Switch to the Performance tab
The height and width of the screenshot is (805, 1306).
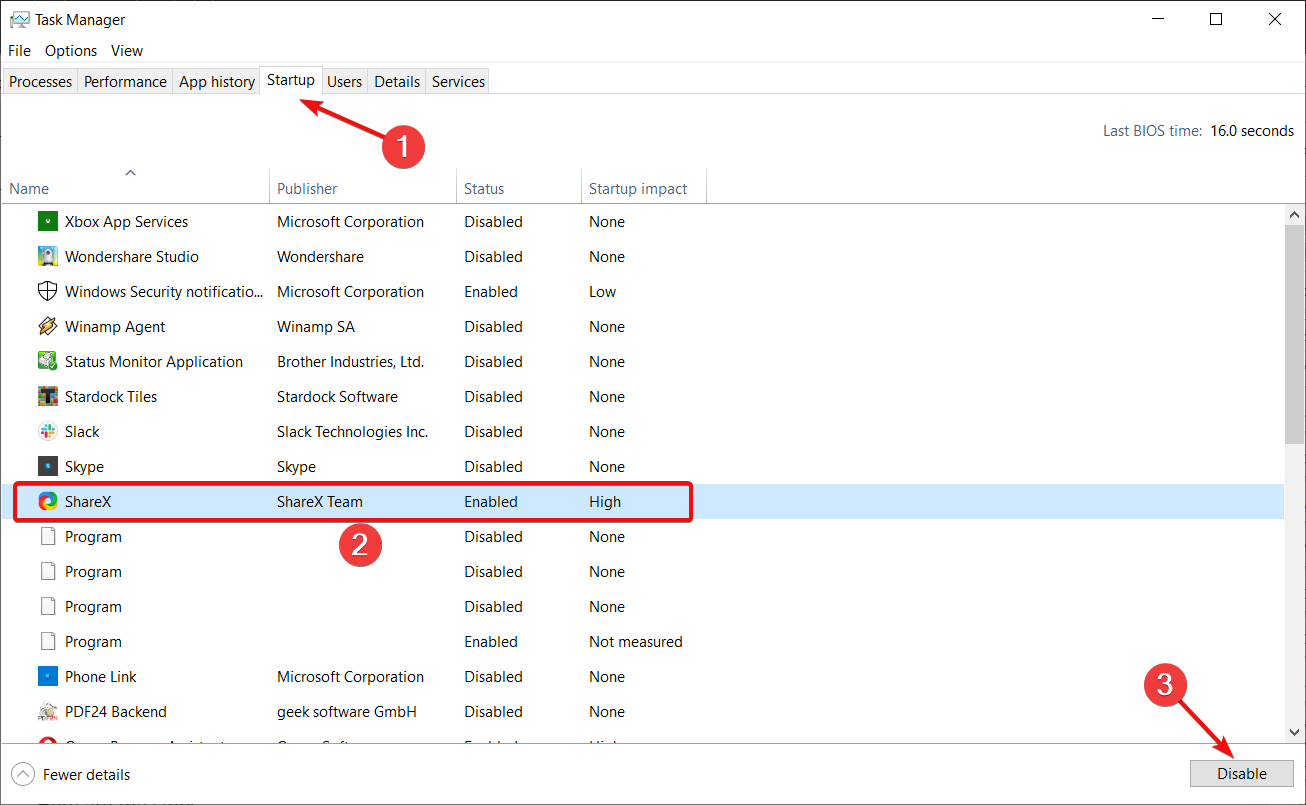tap(125, 82)
